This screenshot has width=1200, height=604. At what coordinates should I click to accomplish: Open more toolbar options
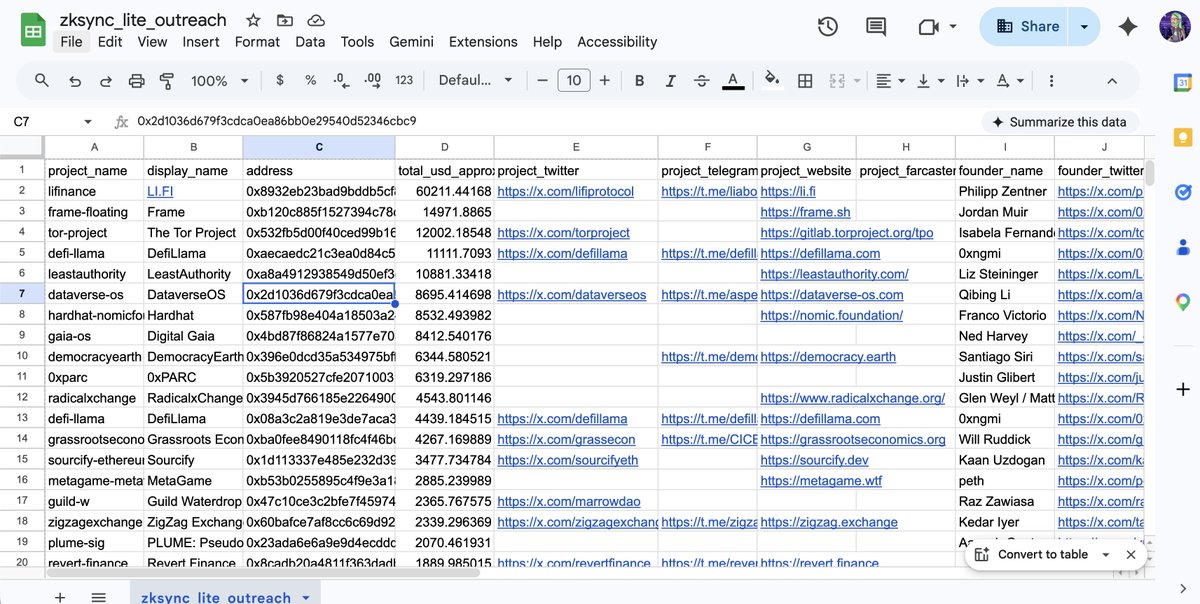[x=1051, y=80]
